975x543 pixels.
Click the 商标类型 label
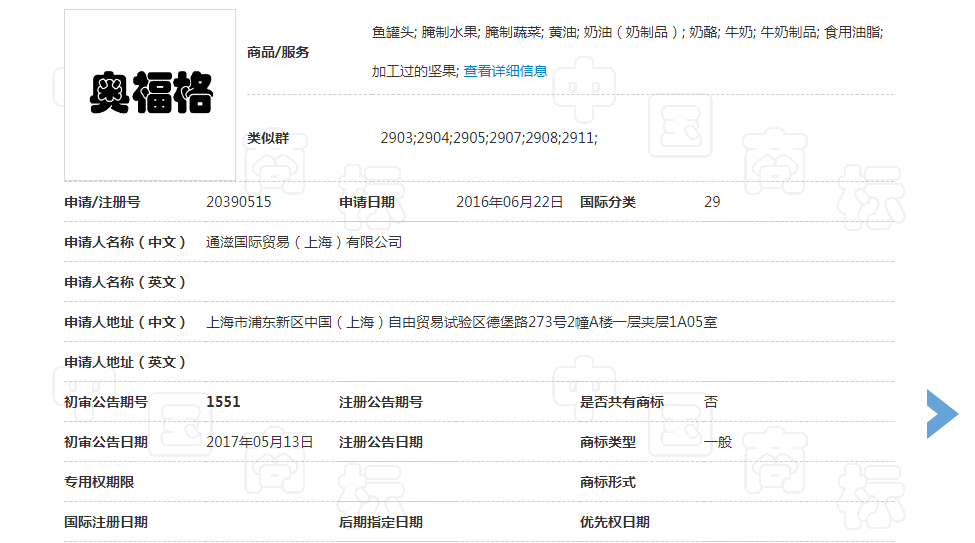(608, 442)
